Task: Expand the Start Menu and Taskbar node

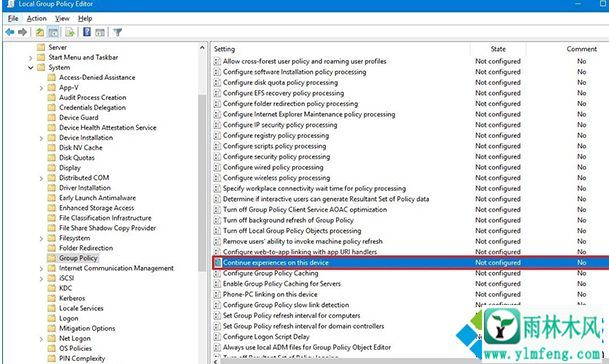Action: 31,57
